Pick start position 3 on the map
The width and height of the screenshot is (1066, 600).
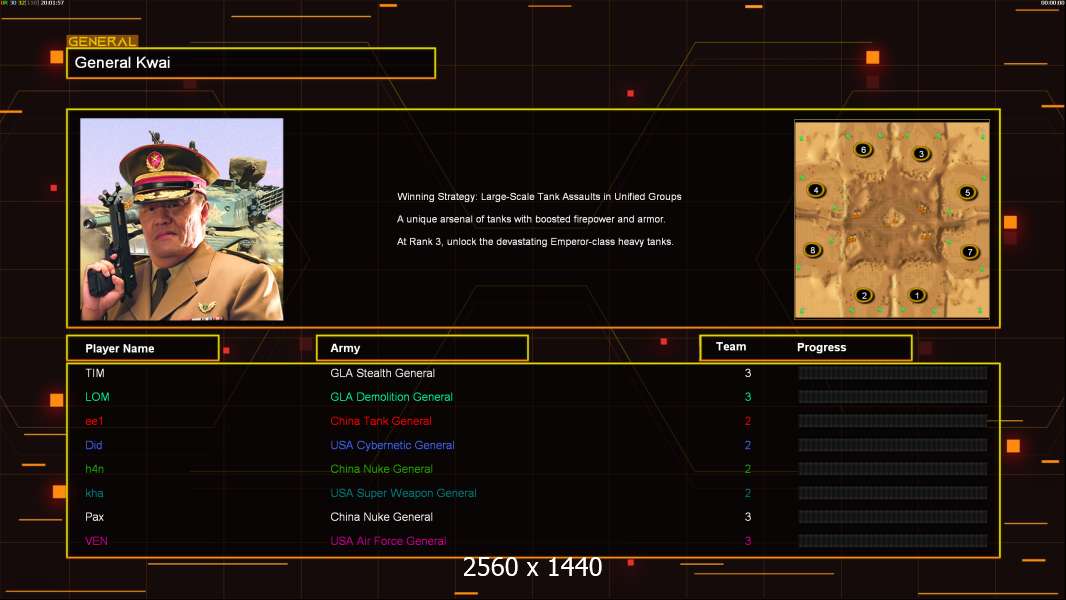(x=921, y=154)
